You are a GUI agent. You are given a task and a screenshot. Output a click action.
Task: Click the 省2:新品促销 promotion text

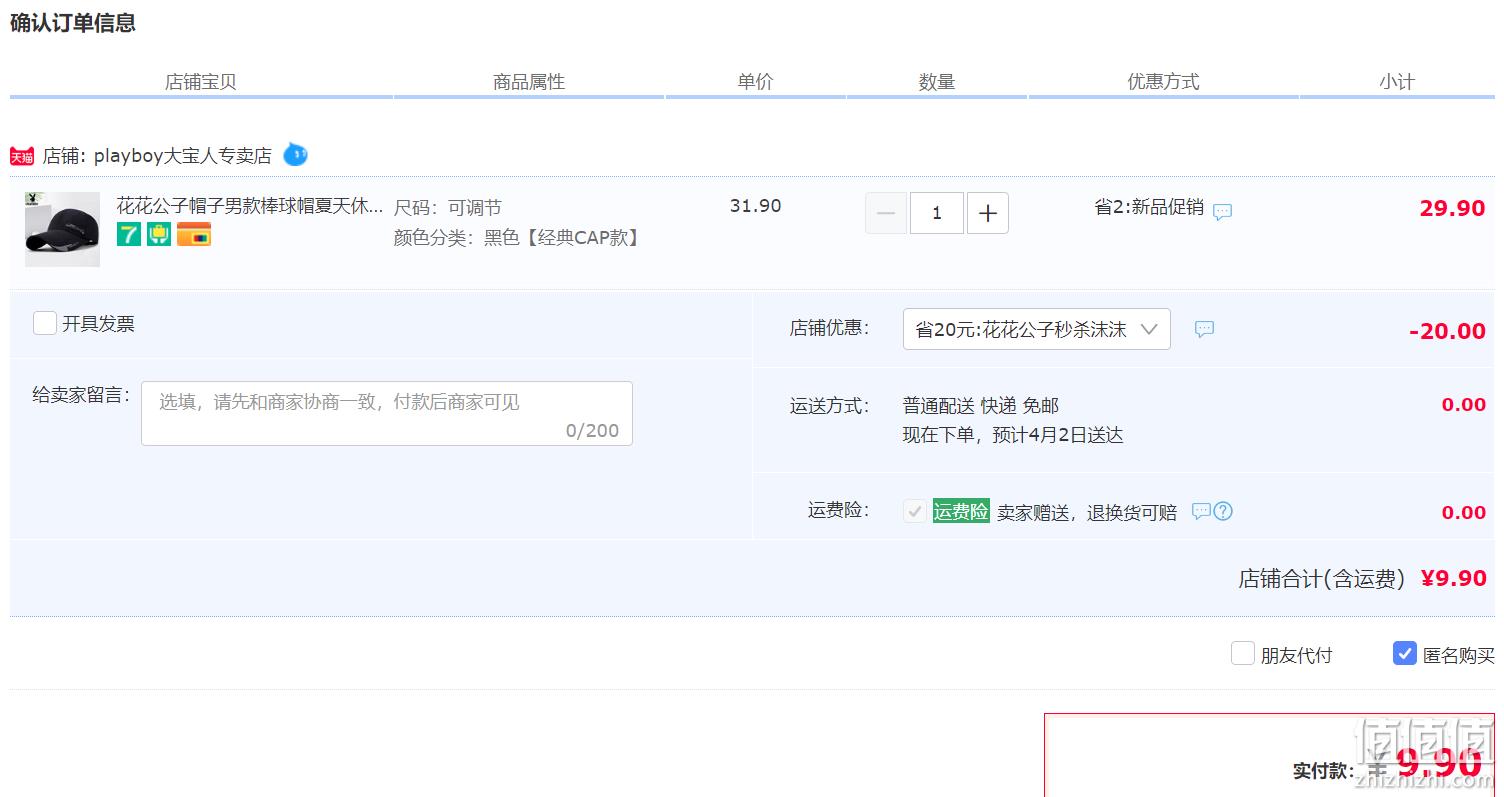1149,207
